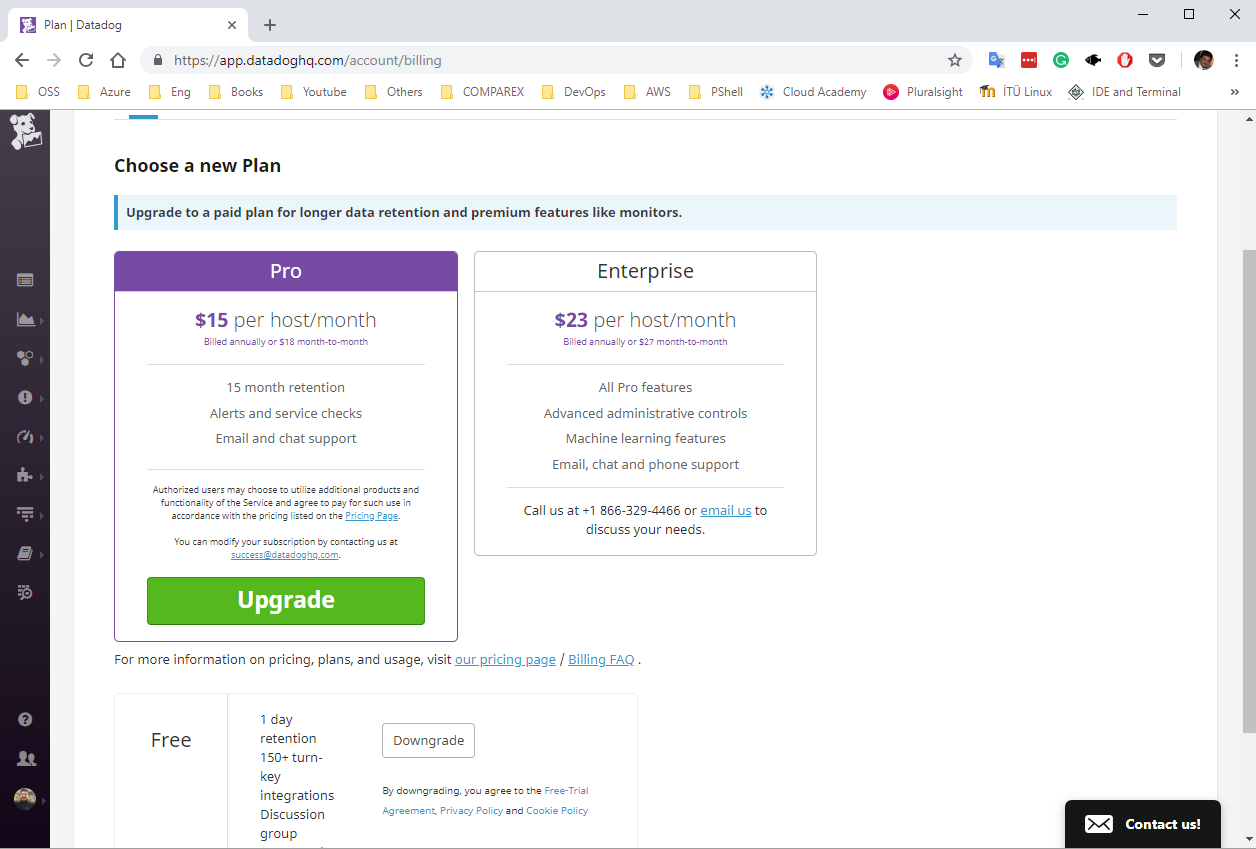Open the COMPAREX bookmark folder
The image size is (1256, 849).
pyautogui.click(x=482, y=92)
